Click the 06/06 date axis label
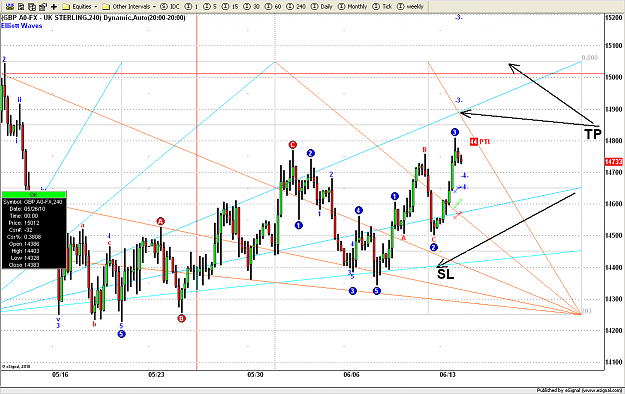Viewport: 625px width, 394px height. (351, 375)
